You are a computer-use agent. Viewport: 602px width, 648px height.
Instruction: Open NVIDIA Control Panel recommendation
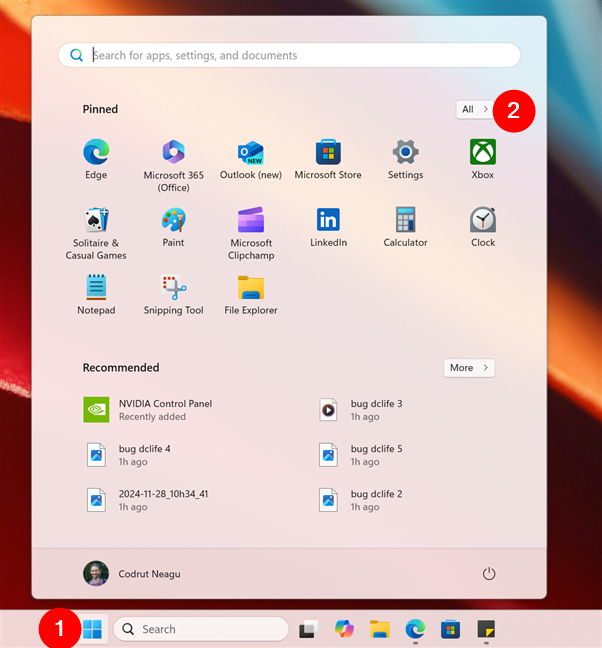point(148,410)
